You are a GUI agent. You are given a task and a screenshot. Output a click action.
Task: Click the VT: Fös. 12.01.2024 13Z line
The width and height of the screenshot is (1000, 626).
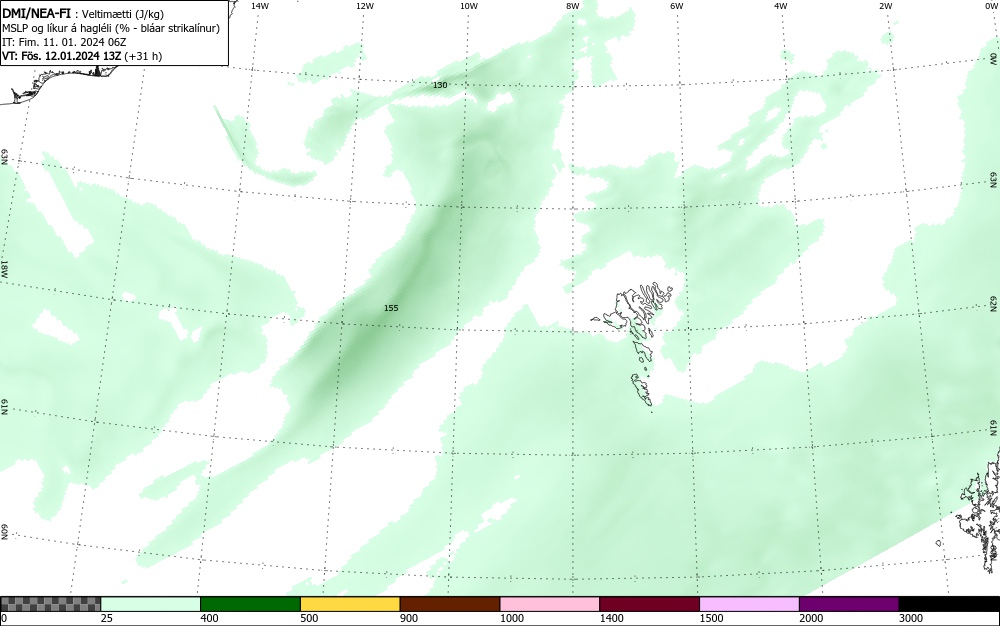[82, 56]
